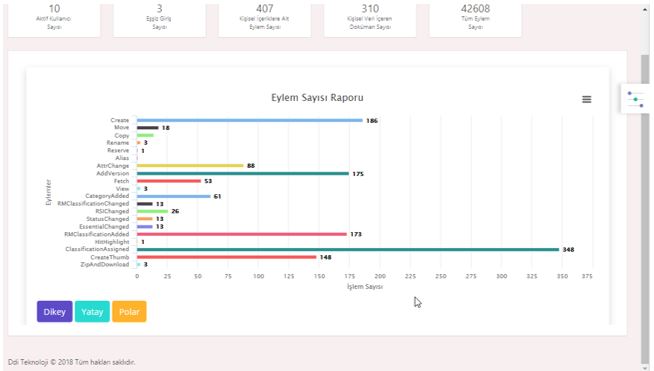Screen dimensions: 654x371
Task: Click the Rename axis label
Action: 118,143
